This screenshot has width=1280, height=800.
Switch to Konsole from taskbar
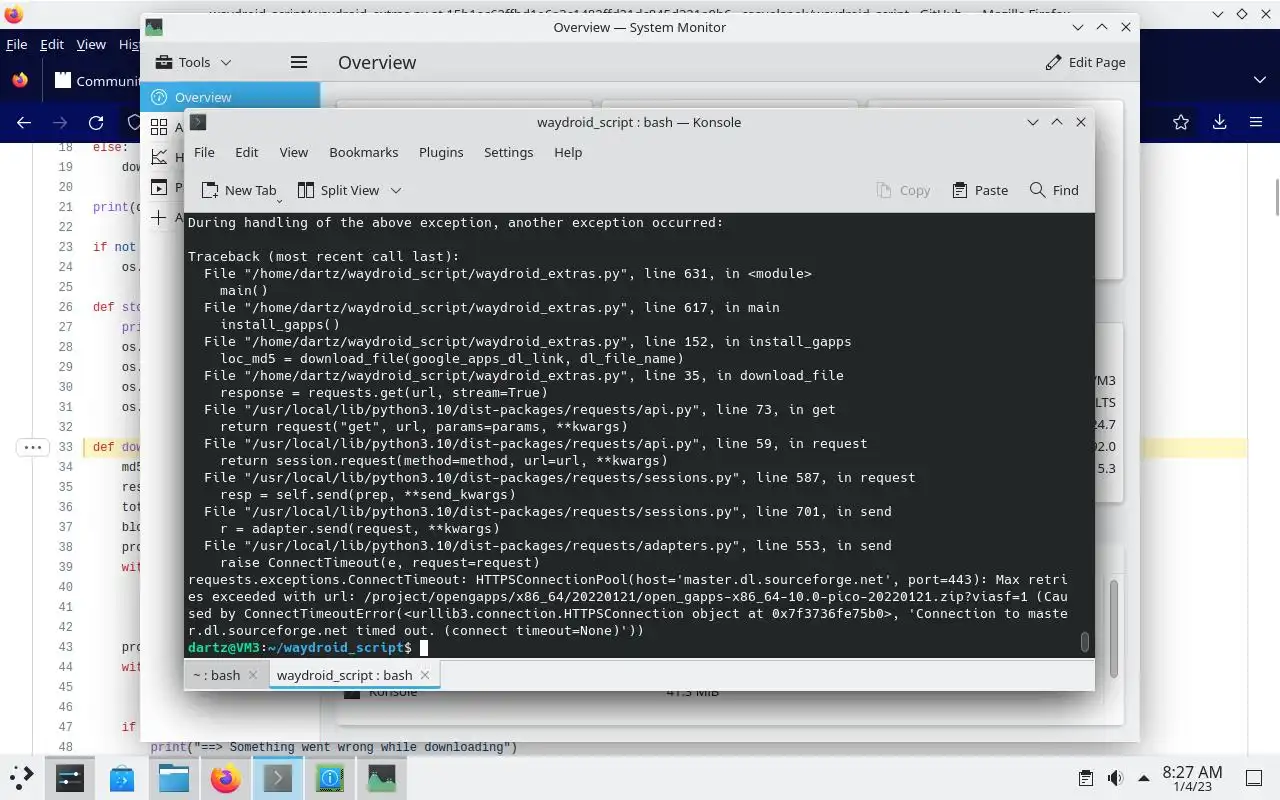click(278, 777)
